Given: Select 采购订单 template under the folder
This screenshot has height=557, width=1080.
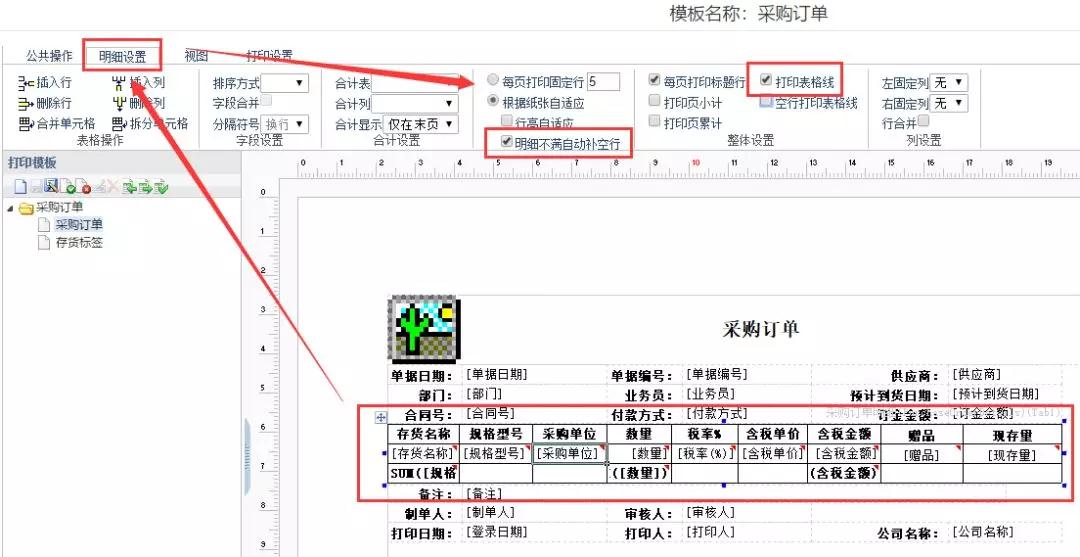Looking at the screenshot, I should coord(79,224).
